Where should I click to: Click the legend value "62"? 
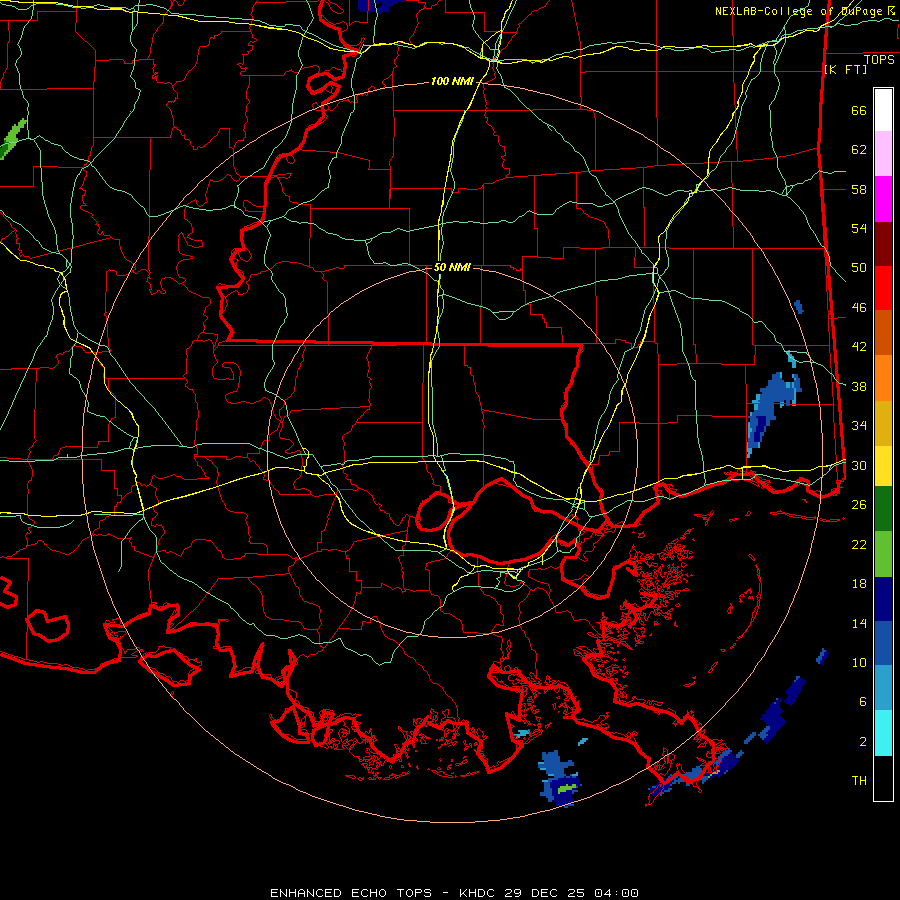(859, 150)
